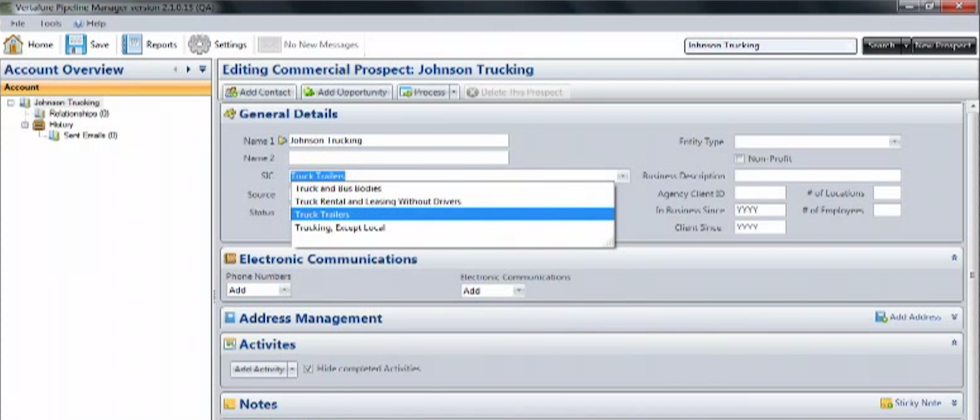Click the # of Locations field
The height and width of the screenshot is (420, 980).
[887, 193]
